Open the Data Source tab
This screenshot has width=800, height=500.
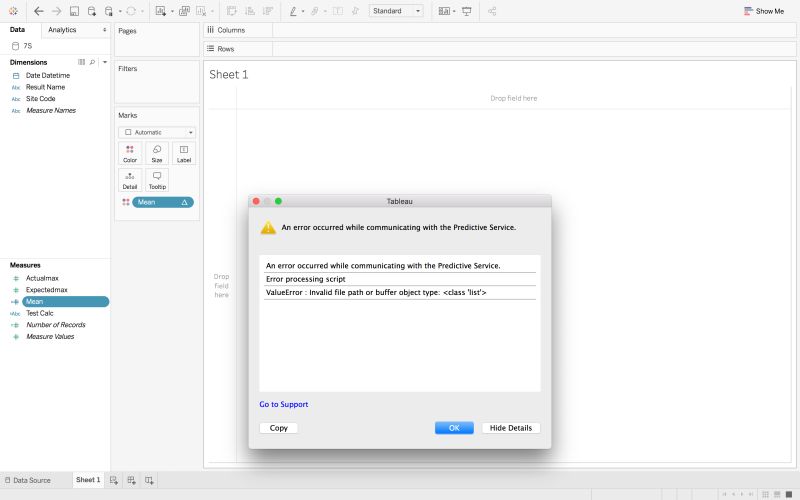(x=28, y=480)
